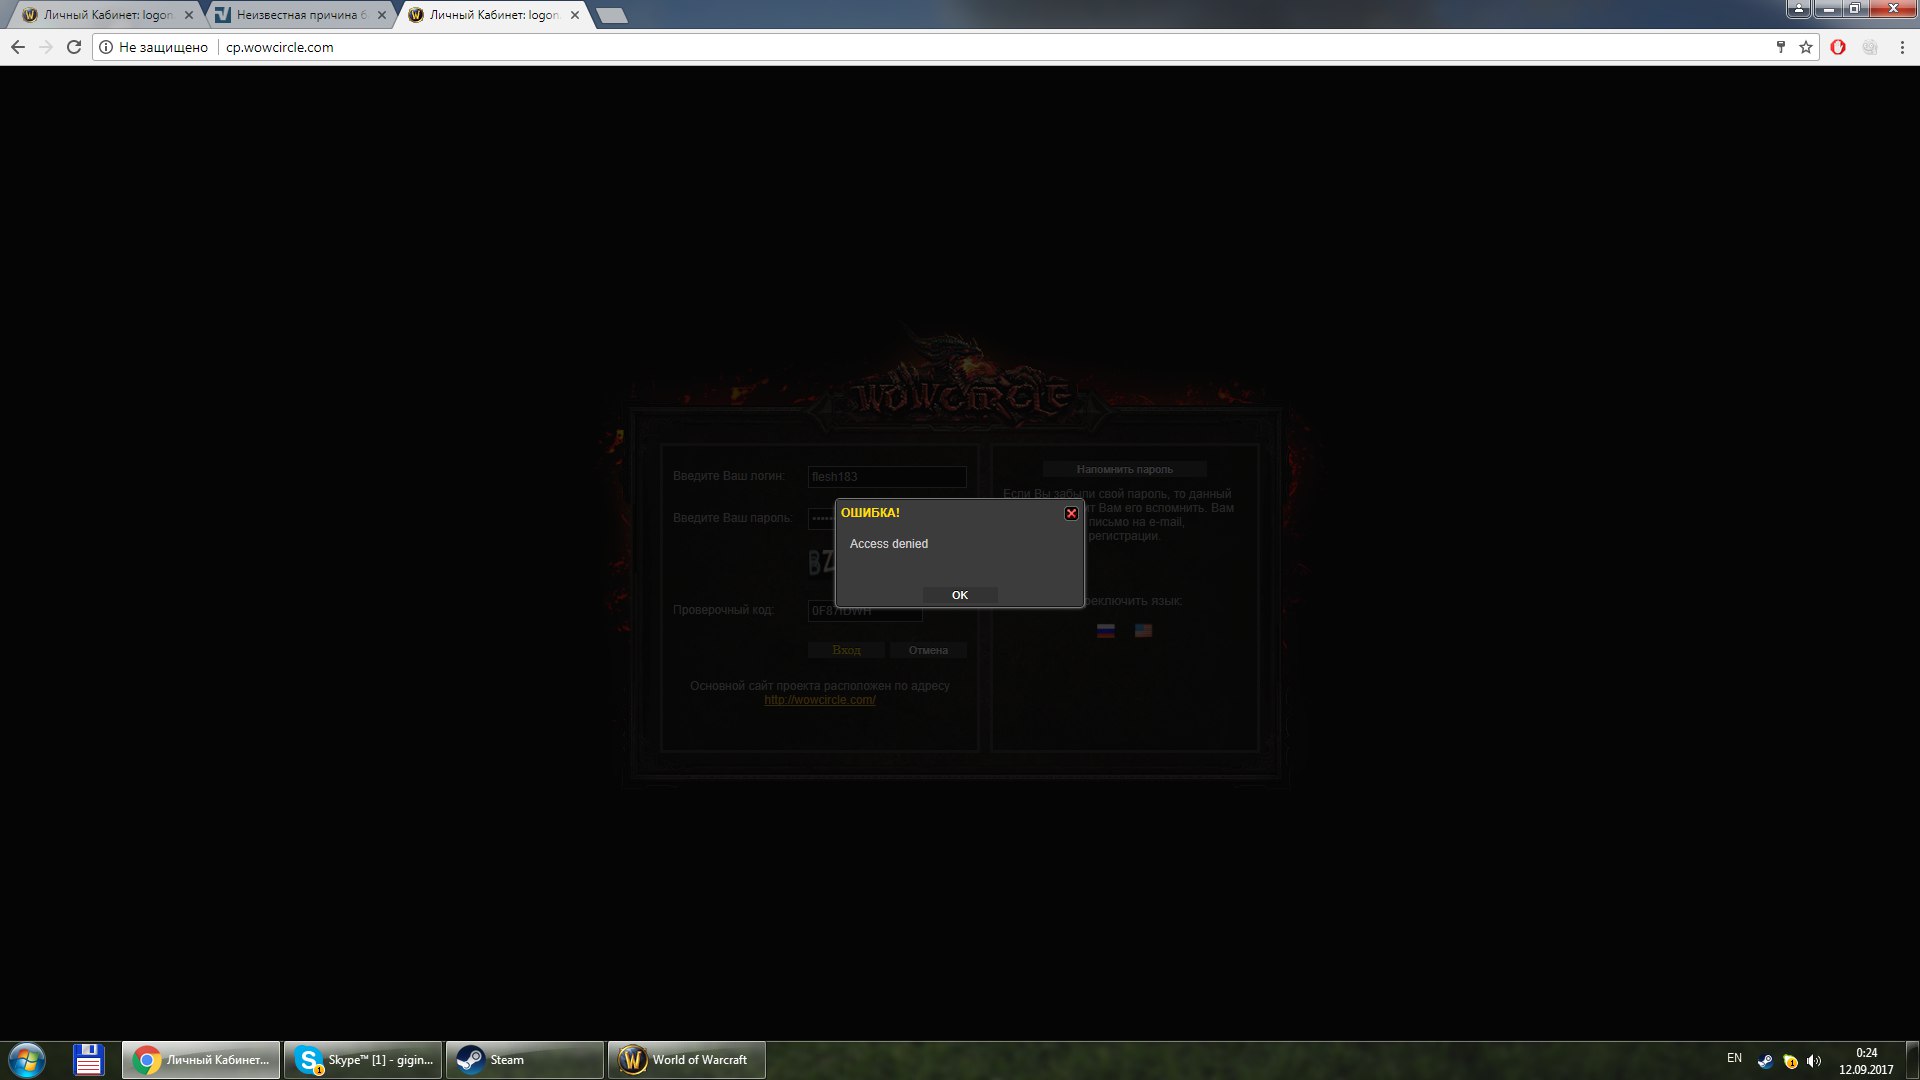The height and width of the screenshot is (1080, 1920).
Task: Click OK in the error dialog
Action: [x=959, y=595]
